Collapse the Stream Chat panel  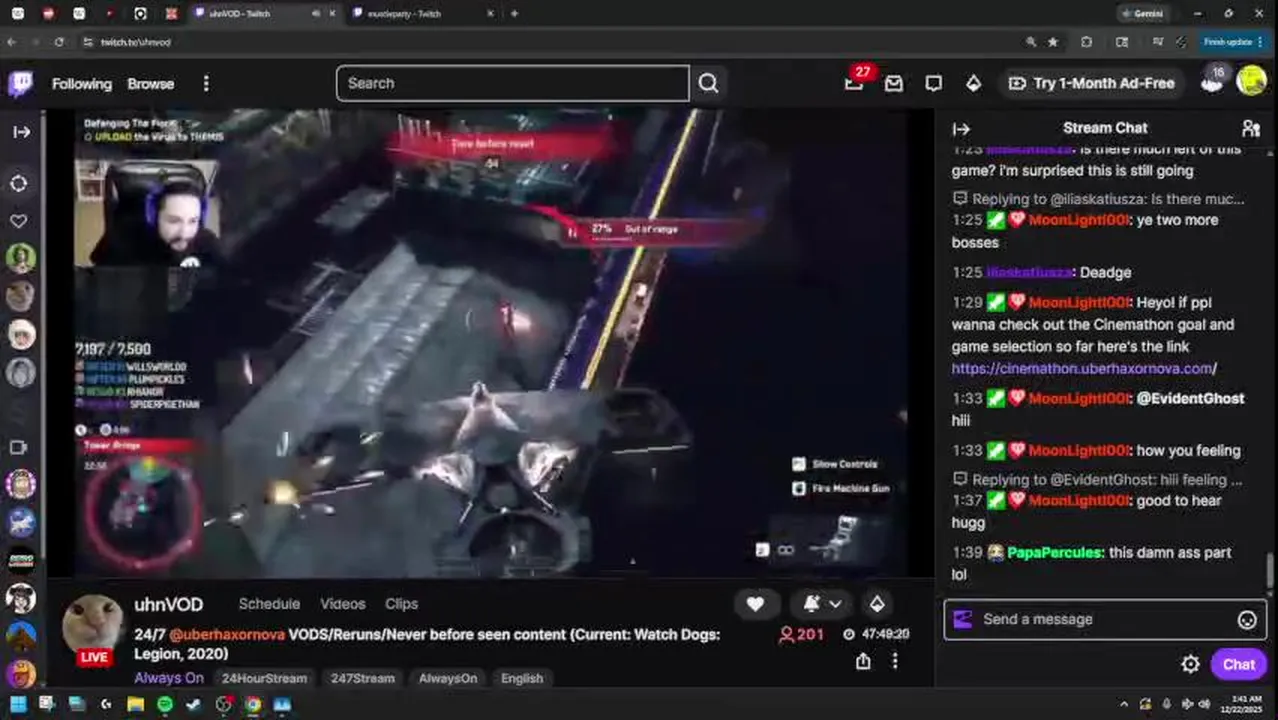click(x=961, y=128)
